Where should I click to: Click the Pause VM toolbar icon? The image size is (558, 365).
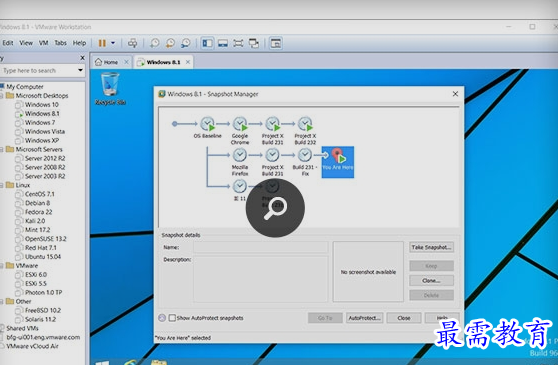pyautogui.click(x=102, y=43)
